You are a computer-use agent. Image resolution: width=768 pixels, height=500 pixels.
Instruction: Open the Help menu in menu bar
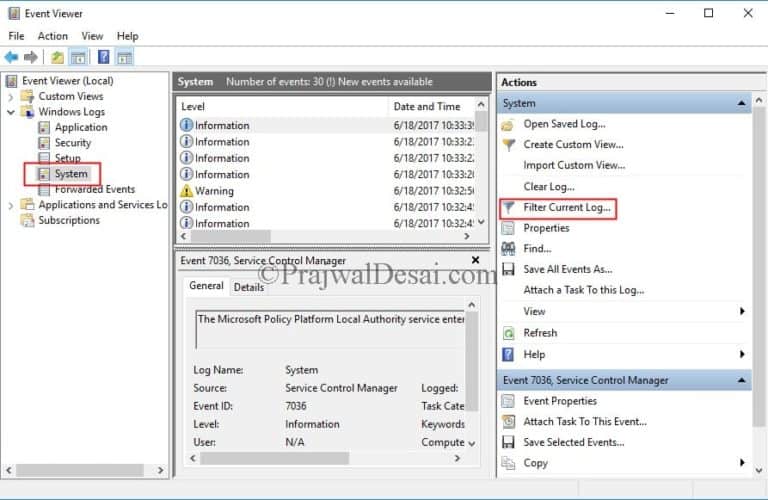(127, 36)
